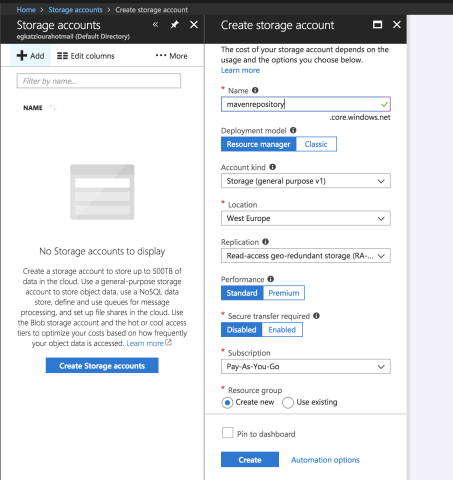This screenshot has width=453, height=480.
Task: Click Create Storage accounts button
Action: pyautogui.click(x=102, y=366)
